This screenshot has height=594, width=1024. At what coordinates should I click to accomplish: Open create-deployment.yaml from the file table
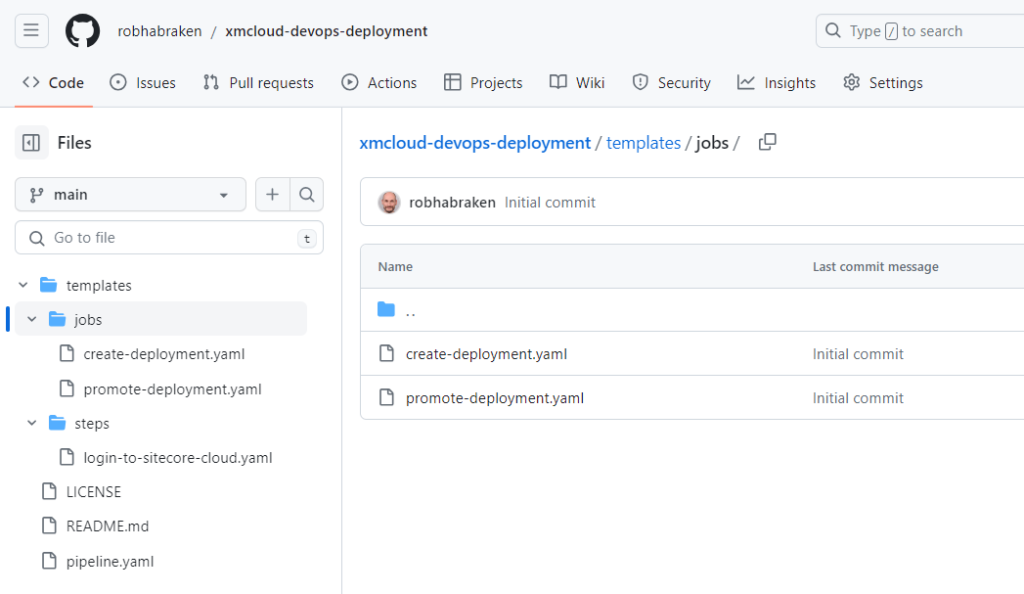pyautogui.click(x=487, y=354)
